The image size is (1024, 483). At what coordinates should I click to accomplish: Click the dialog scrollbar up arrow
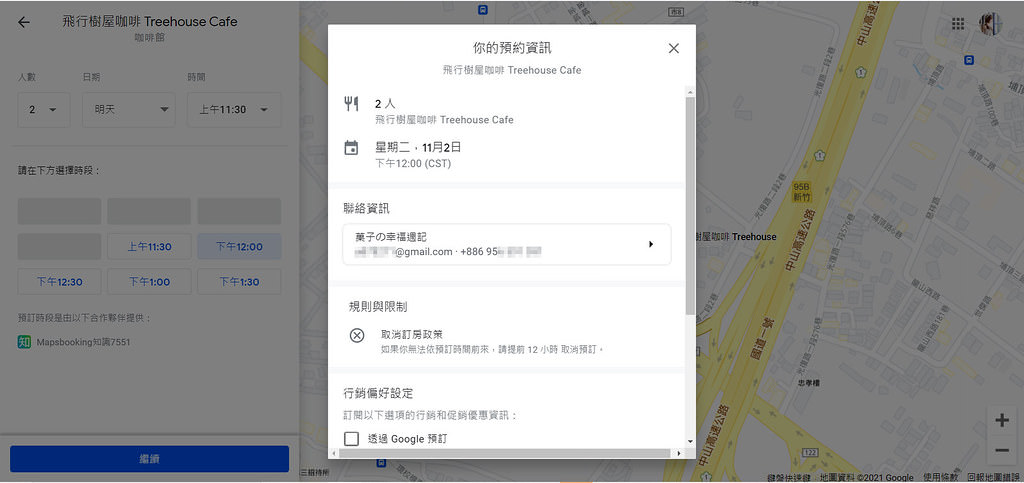[x=690, y=91]
